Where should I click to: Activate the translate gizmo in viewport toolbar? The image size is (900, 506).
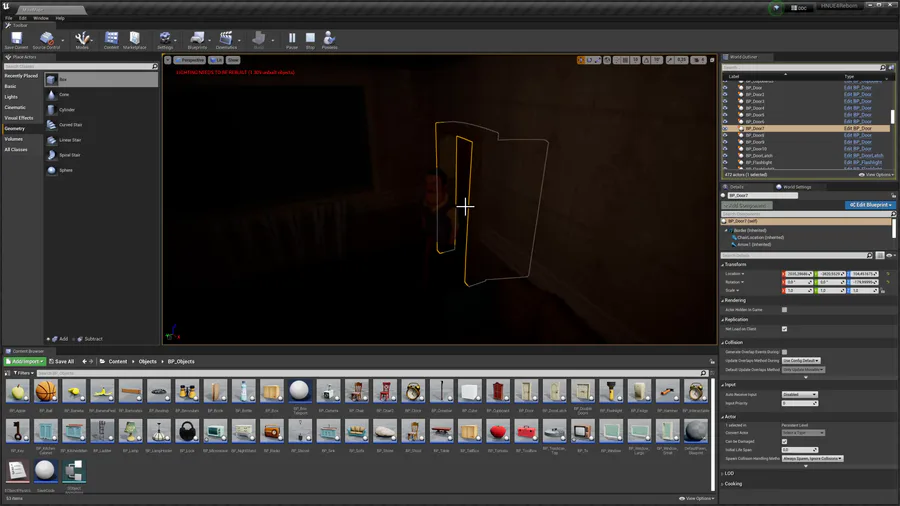point(581,60)
